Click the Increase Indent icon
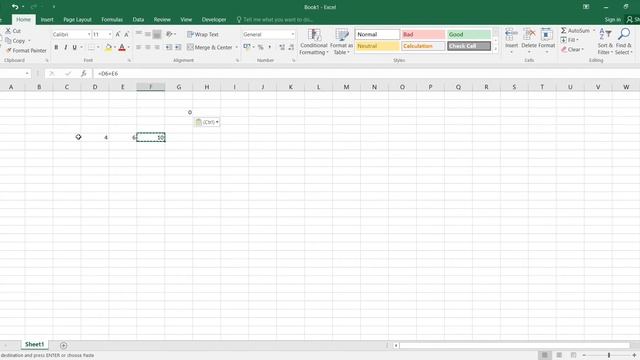Viewport: 640px width, 360px height. tap(178, 47)
